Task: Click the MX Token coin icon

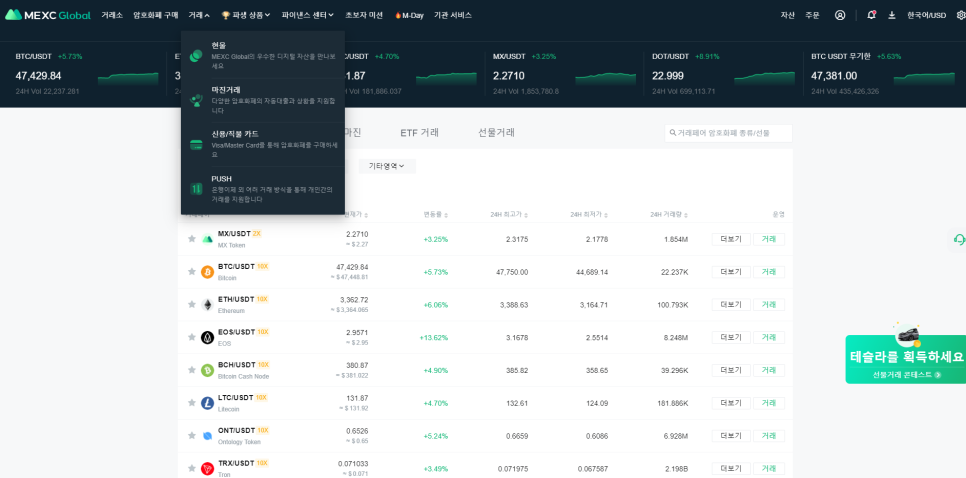Action: (208, 239)
